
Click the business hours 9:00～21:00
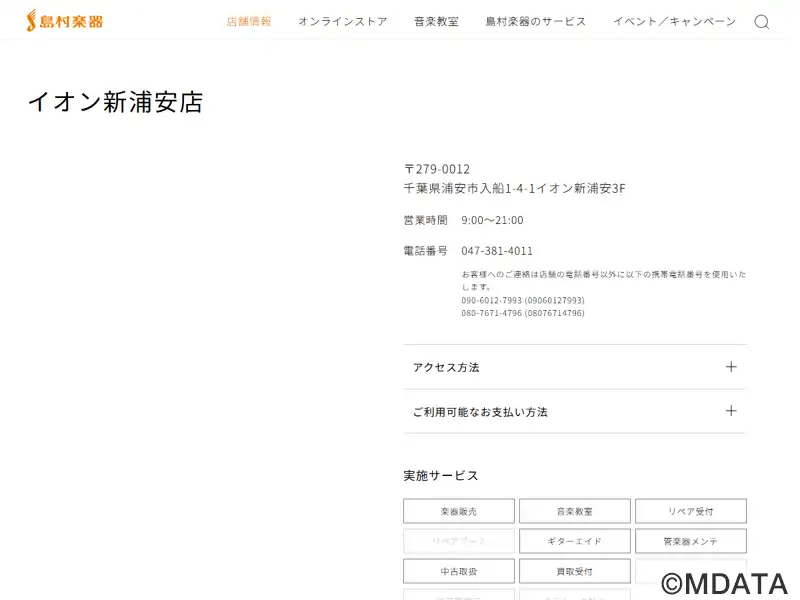click(x=492, y=220)
